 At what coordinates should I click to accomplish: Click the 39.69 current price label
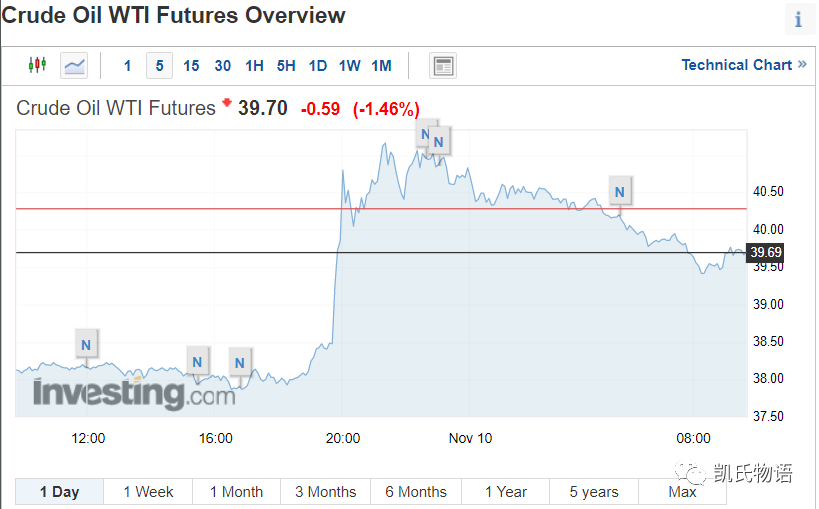point(765,253)
